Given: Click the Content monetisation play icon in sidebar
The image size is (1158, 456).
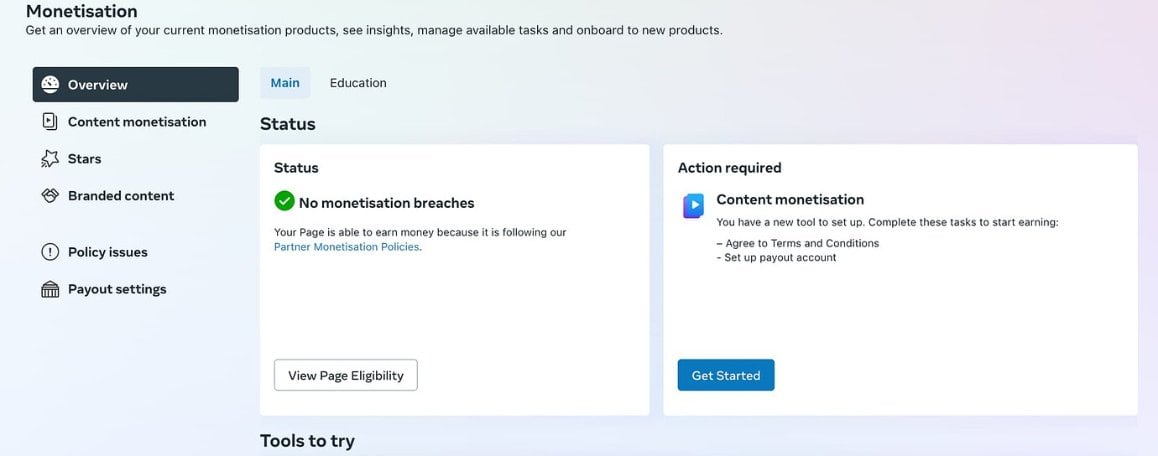Looking at the screenshot, I should click(x=49, y=122).
